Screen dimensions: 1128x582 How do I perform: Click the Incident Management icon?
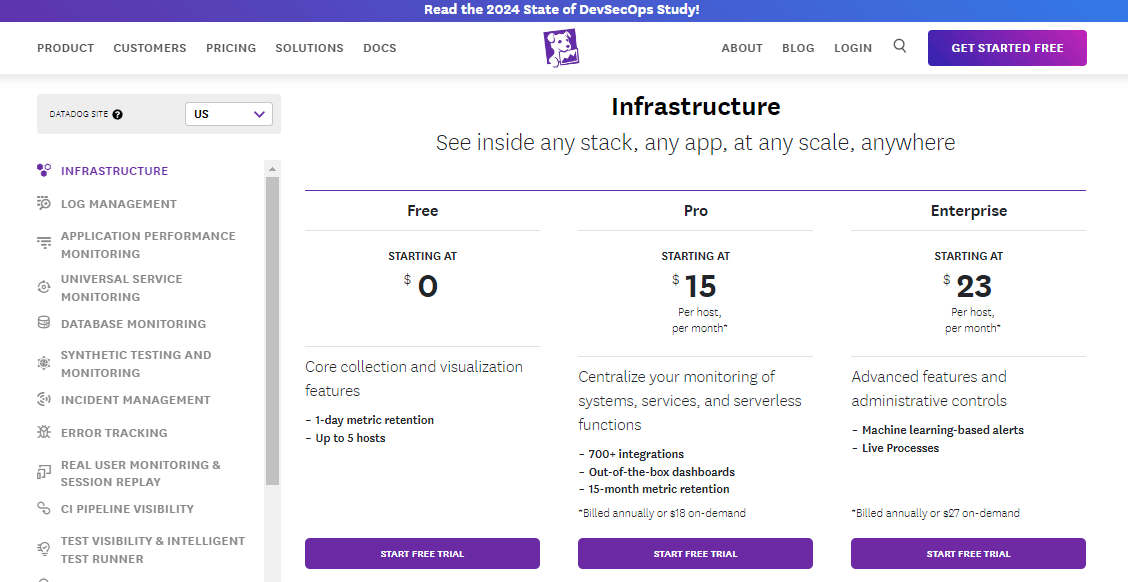coord(44,399)
